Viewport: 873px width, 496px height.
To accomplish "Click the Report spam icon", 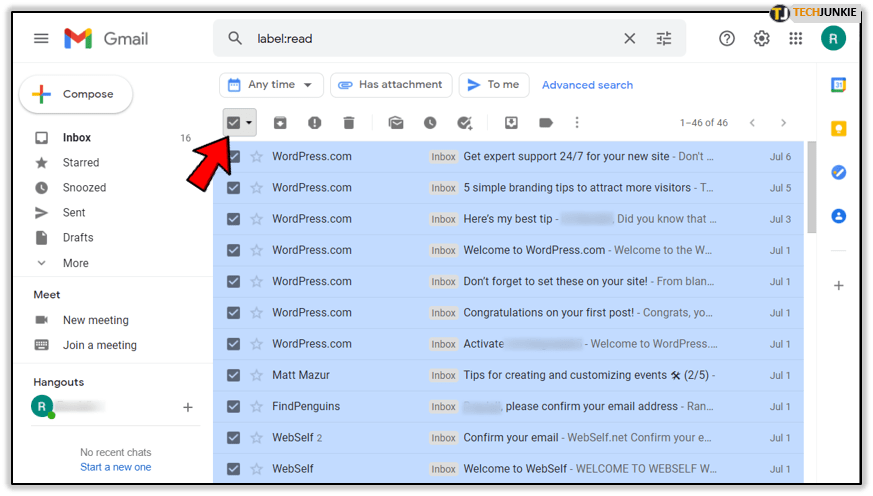I will pos(314,123).
